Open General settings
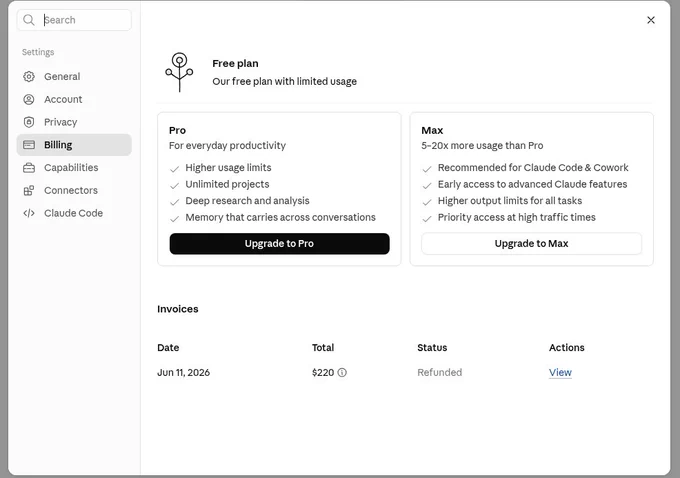The image size is (680, 478). click(x=74, y=77)
